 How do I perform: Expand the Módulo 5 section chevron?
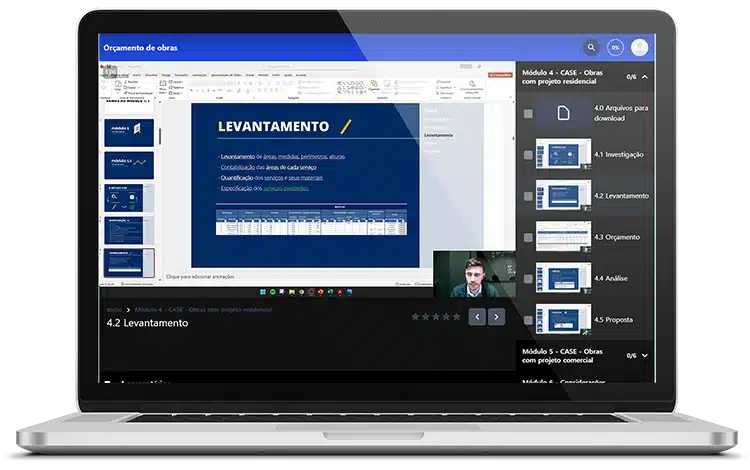point(645,355)
